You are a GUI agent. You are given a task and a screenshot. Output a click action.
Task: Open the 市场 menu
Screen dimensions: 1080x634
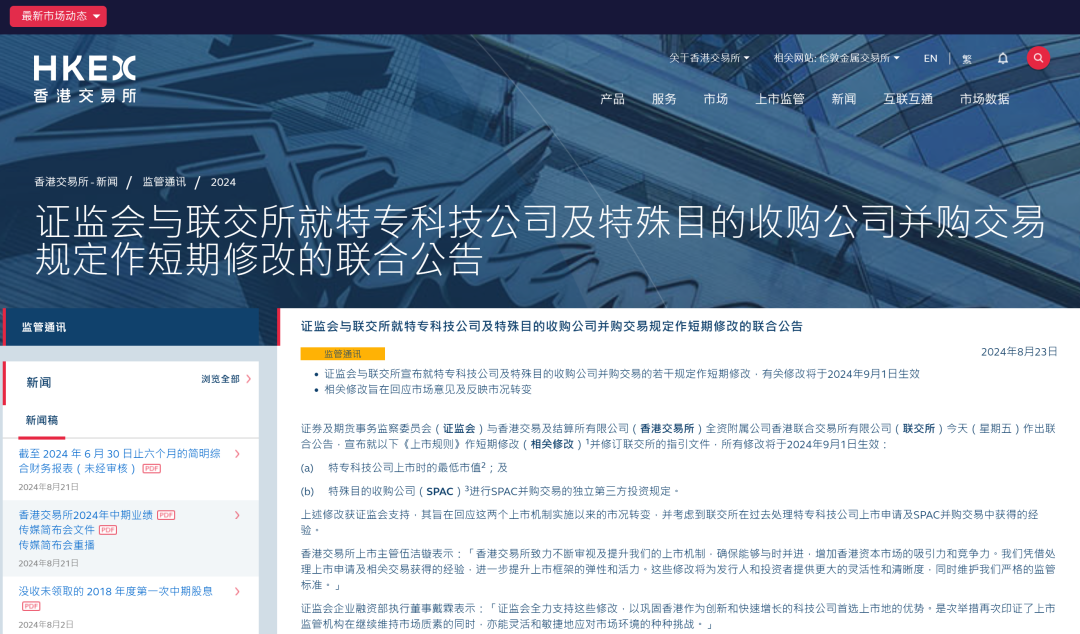[x=716, y=99]
